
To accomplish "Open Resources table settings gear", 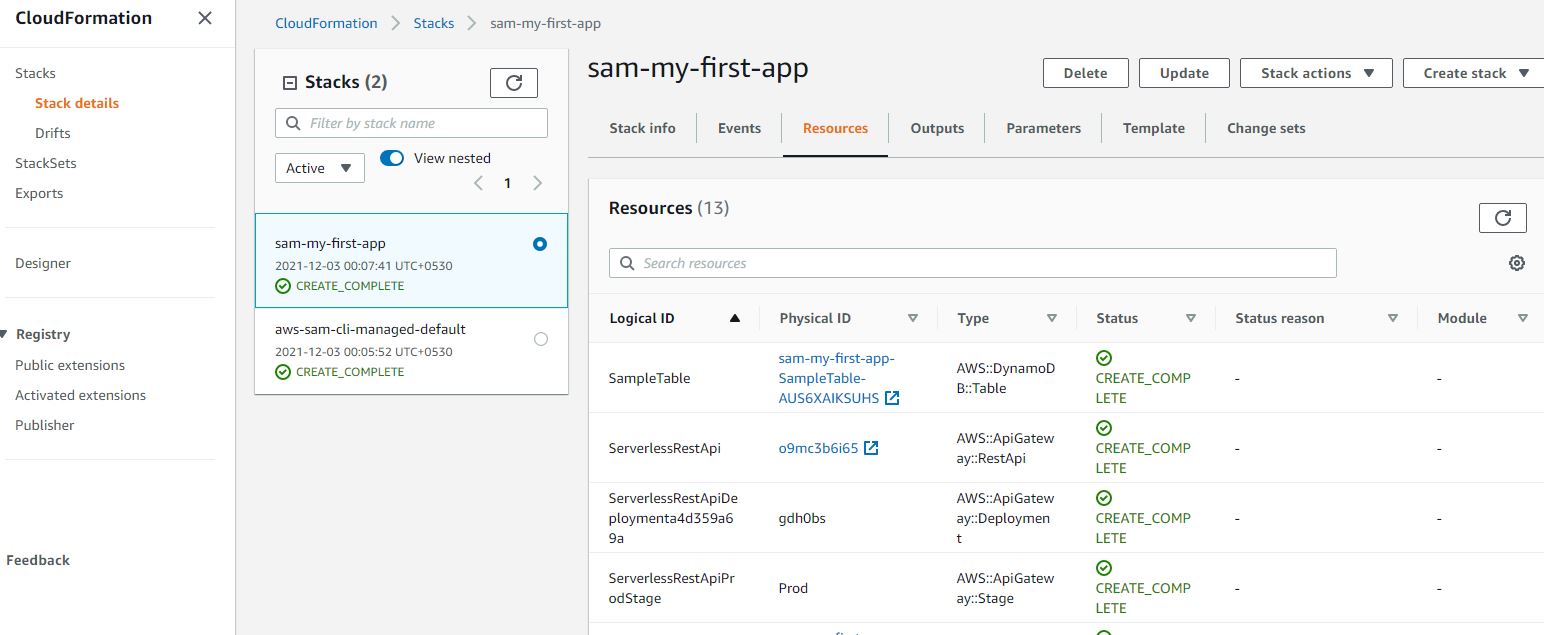I will pos(1516,263).
